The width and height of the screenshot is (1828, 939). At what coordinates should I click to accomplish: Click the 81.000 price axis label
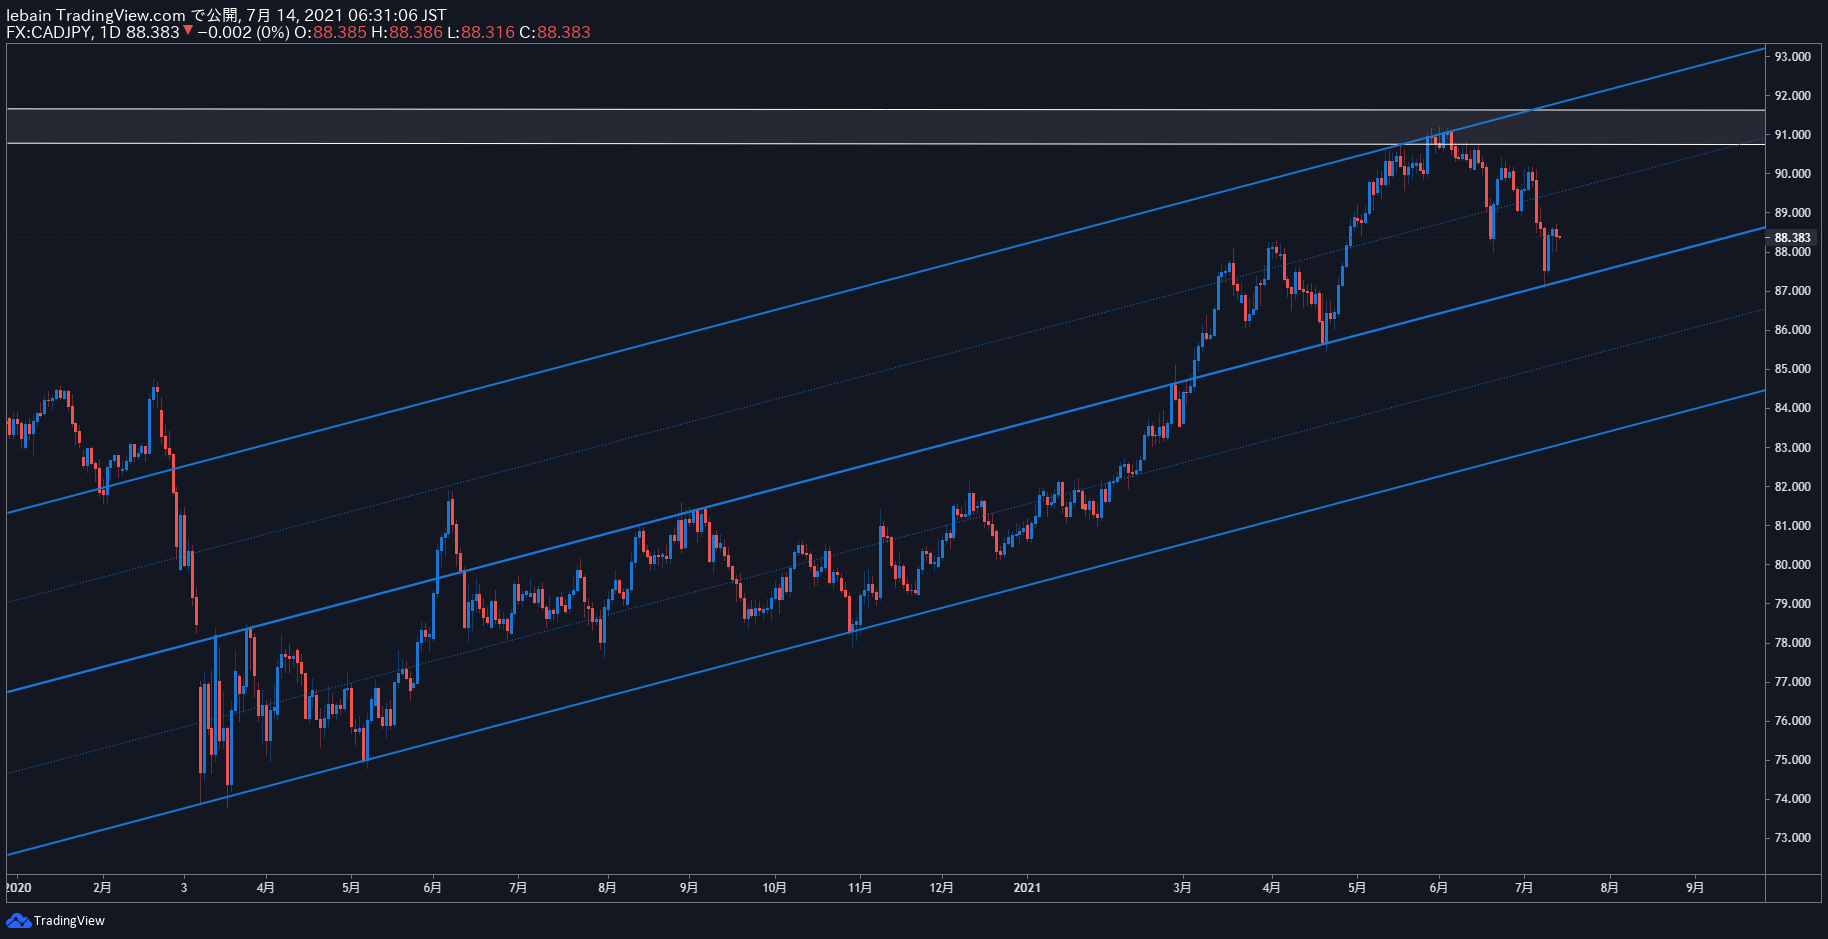1792,526
